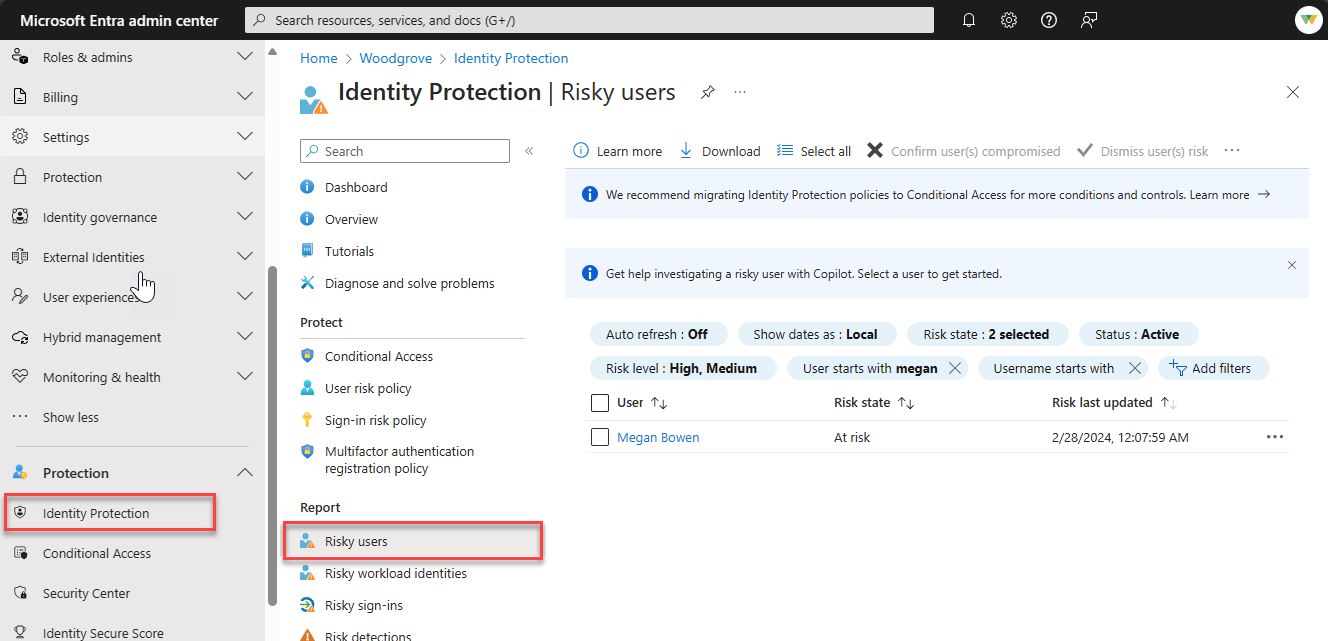Click the Identity Protection breadcrumb
Viewport: 1328px width, 641px height.
click(511, 58)
